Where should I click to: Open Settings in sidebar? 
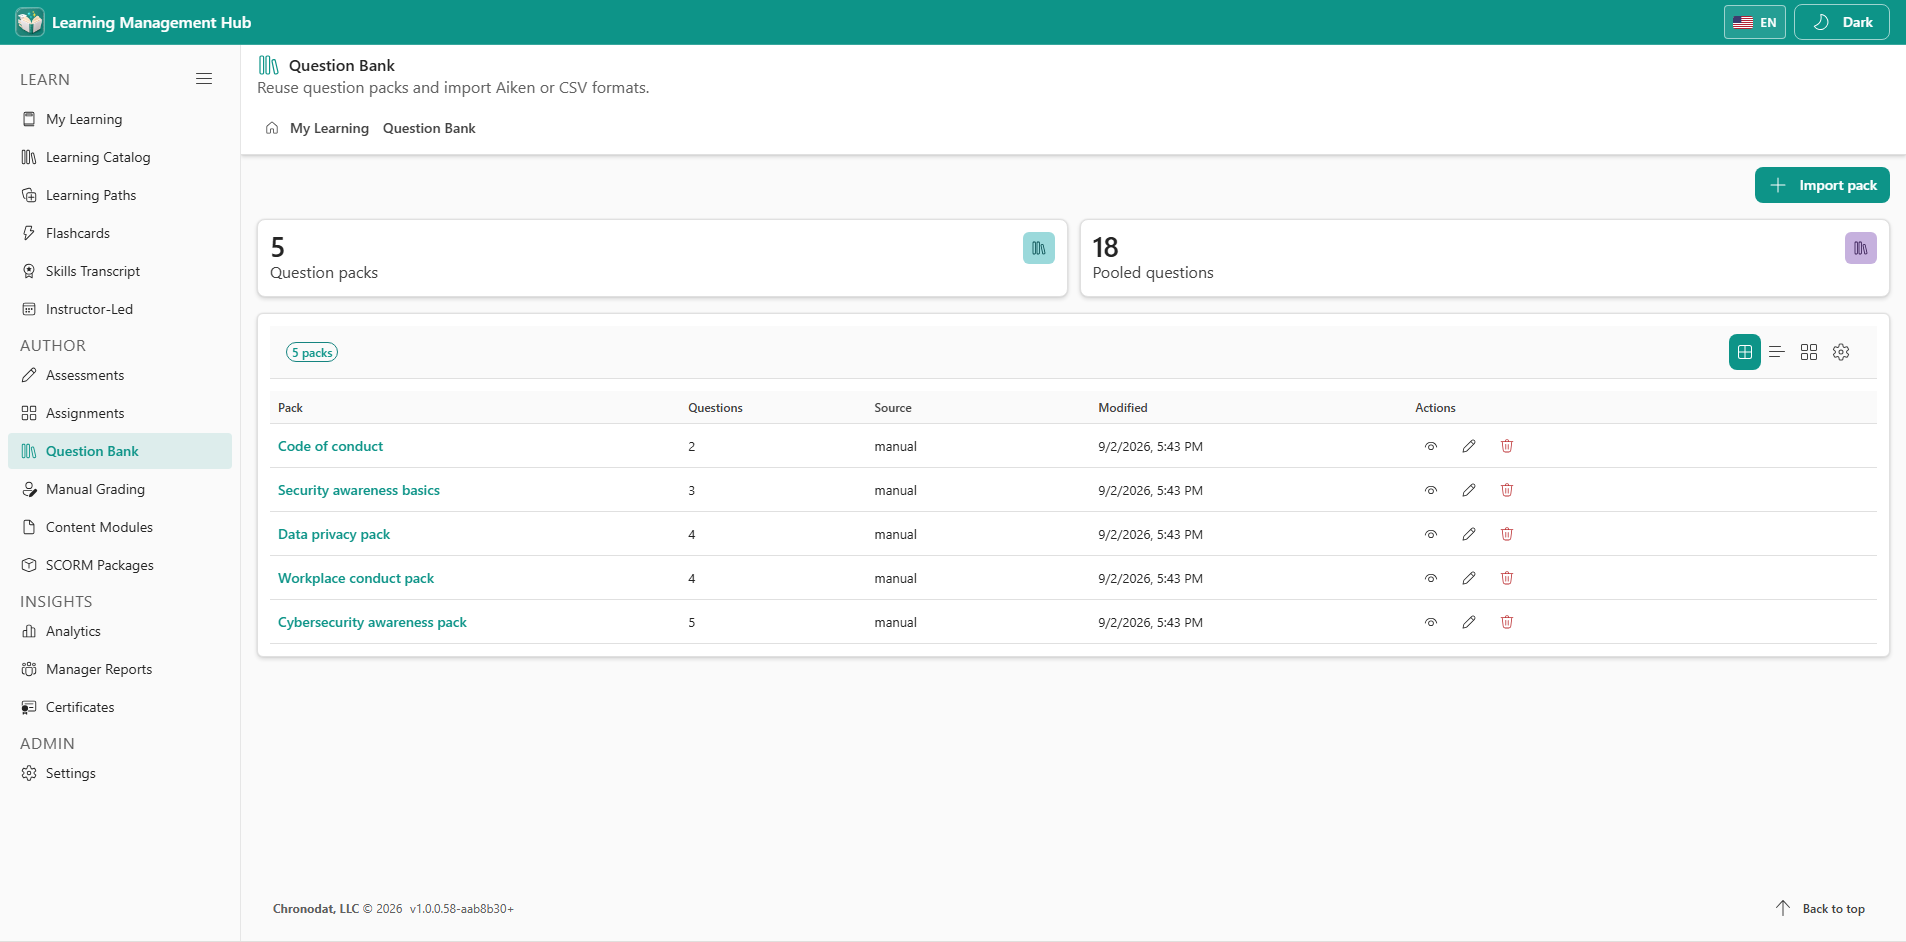[120, 773]
